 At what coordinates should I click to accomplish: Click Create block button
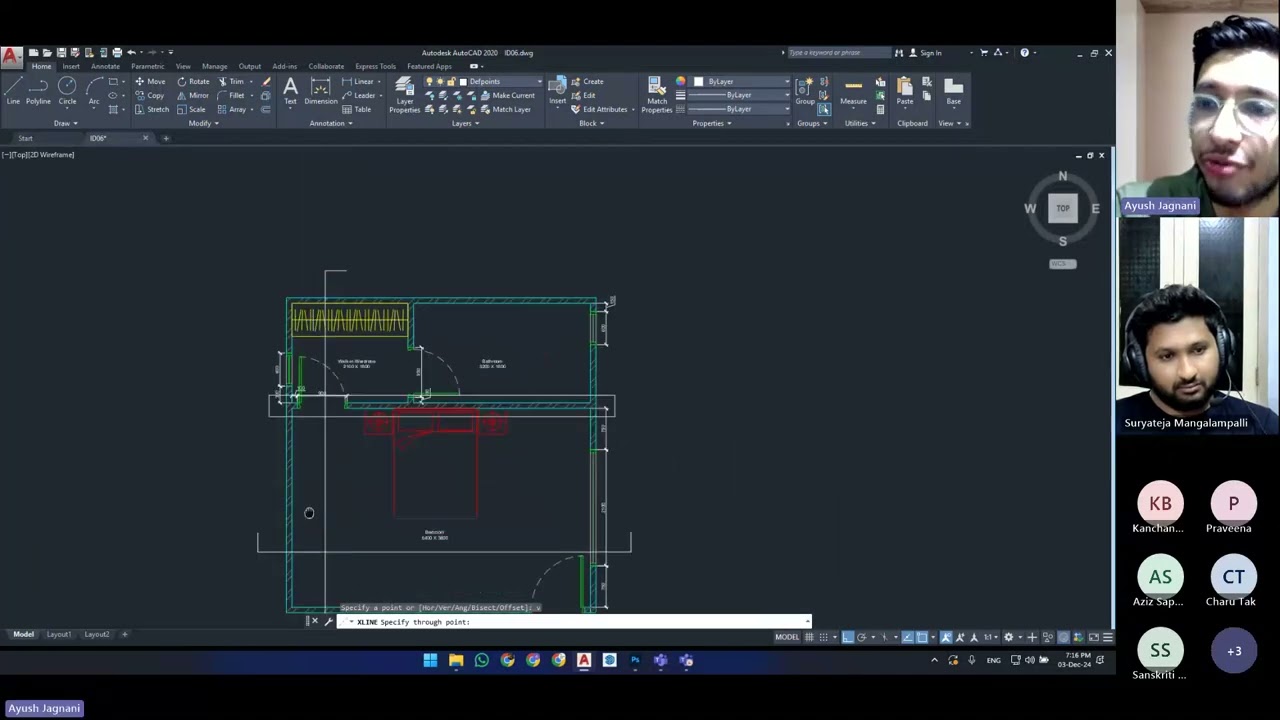587,82
